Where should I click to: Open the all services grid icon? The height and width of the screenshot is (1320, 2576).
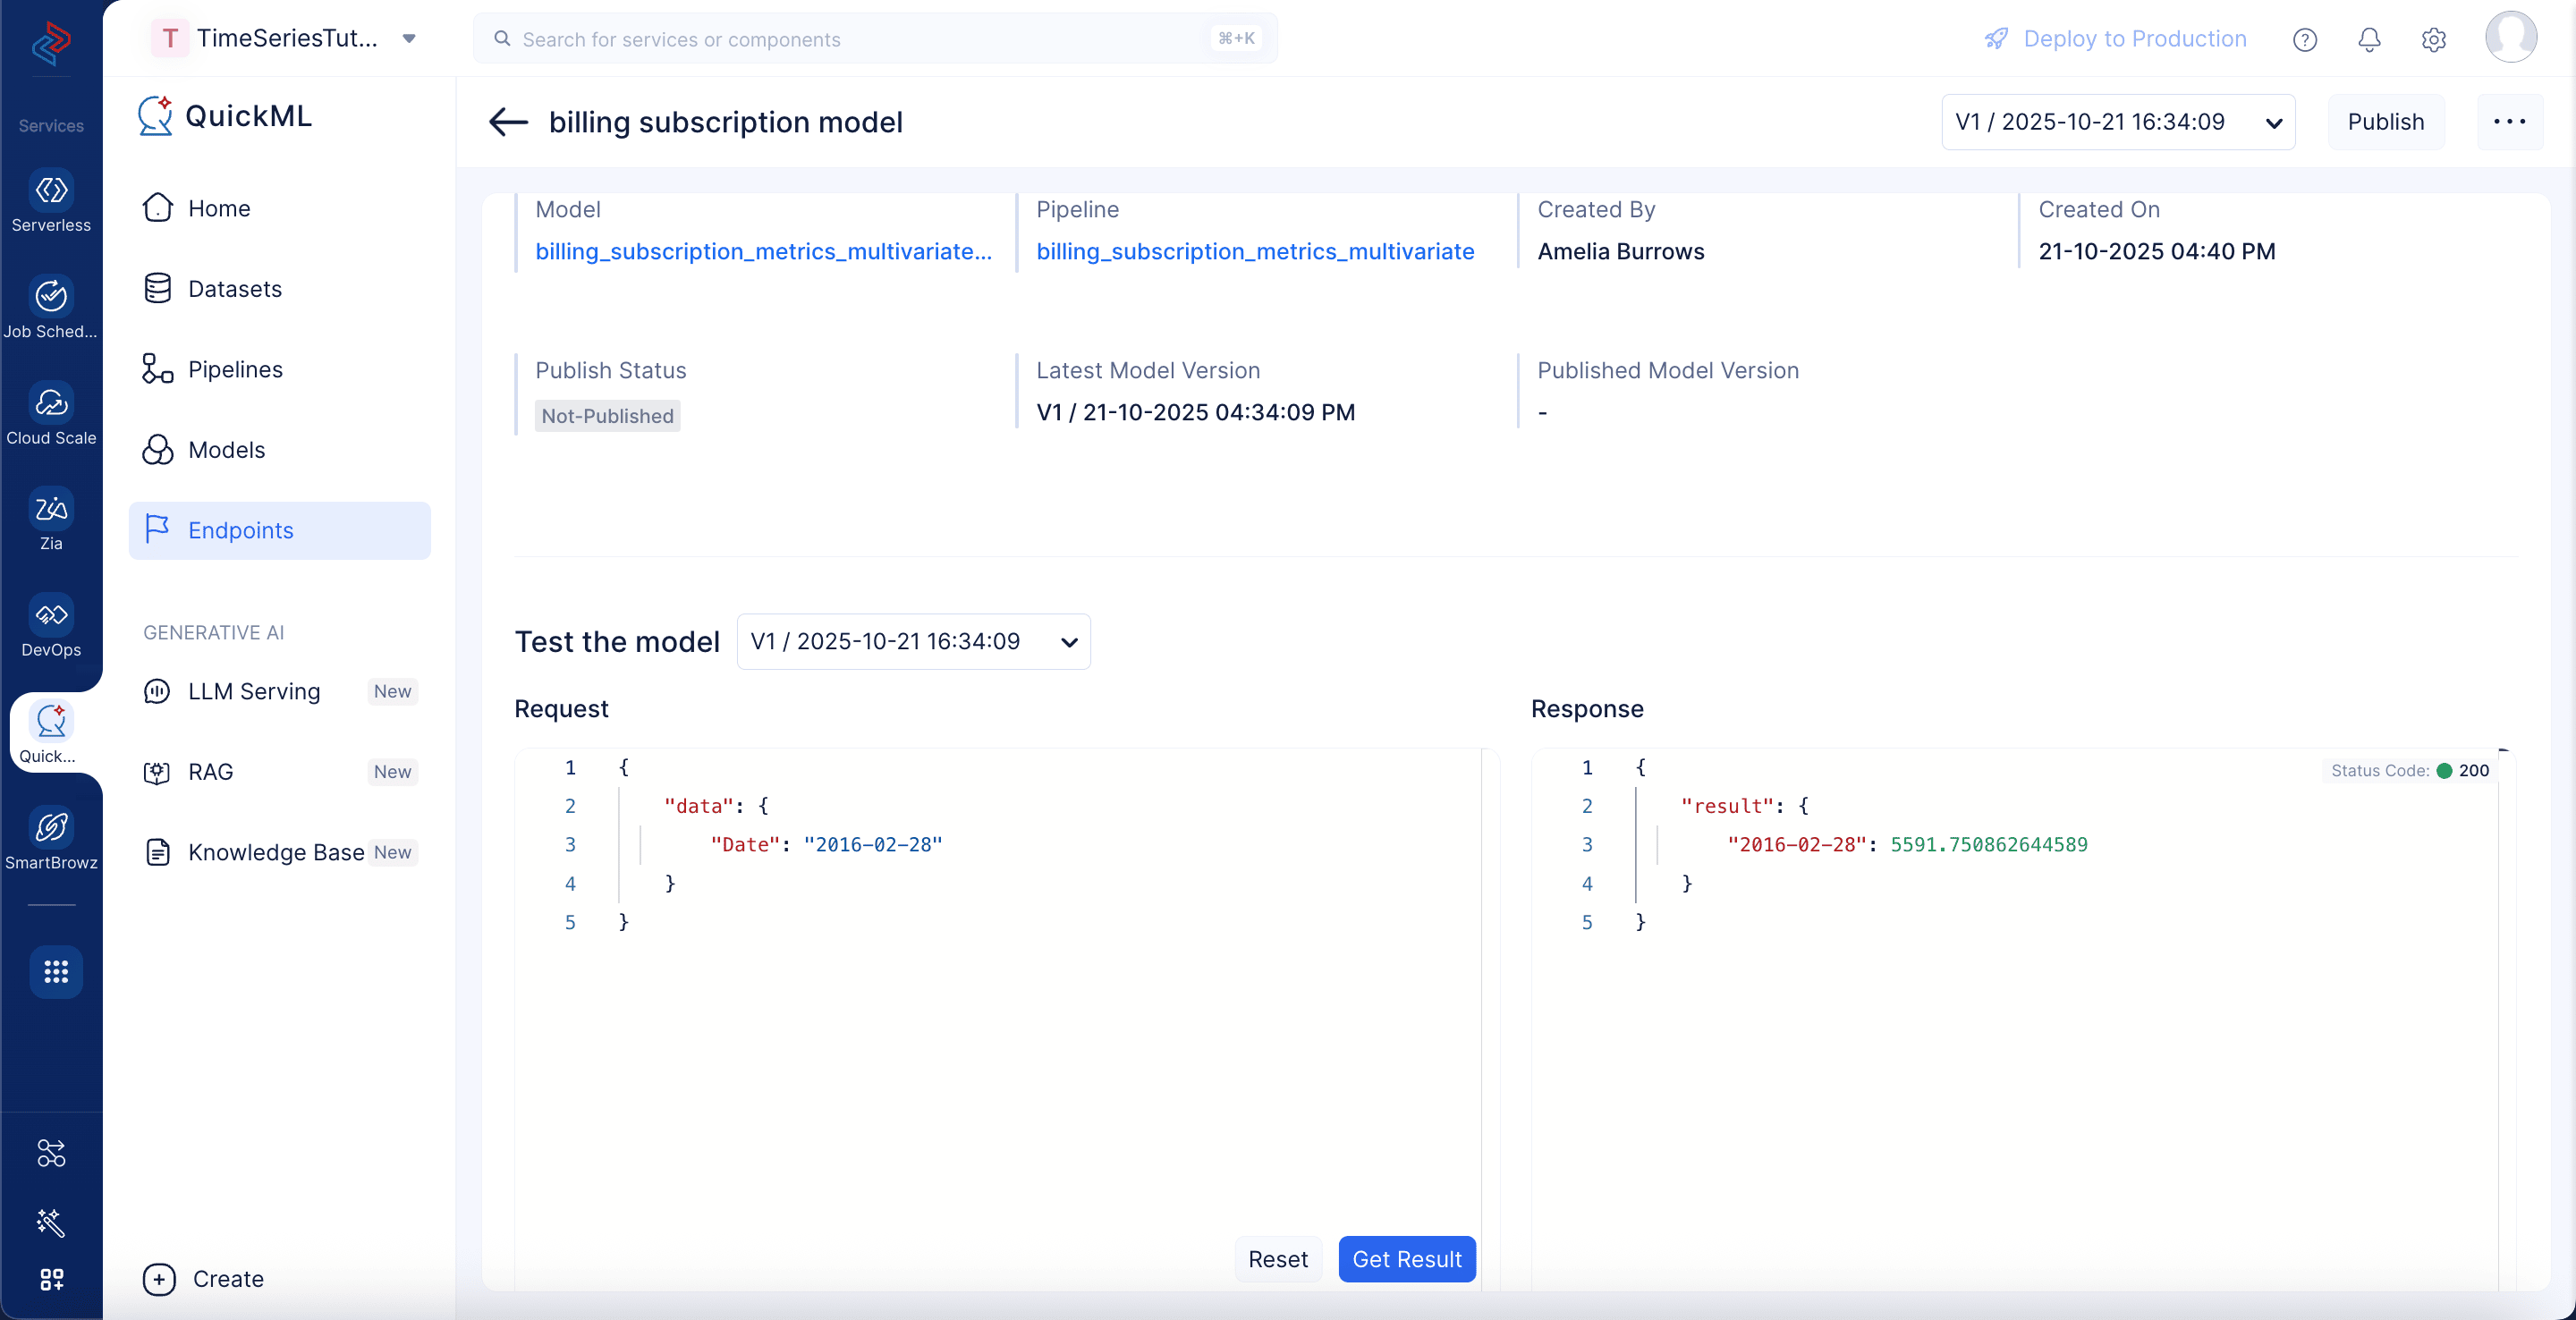56,971
